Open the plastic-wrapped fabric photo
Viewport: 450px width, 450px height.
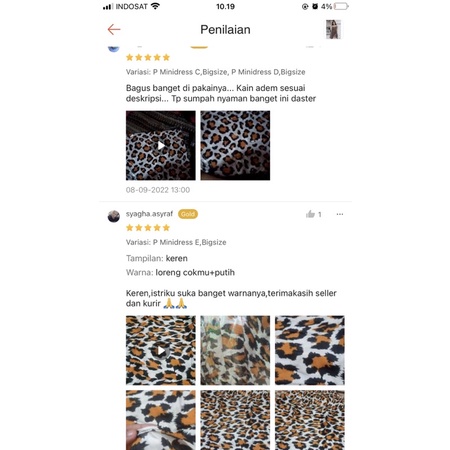[235, 350]
